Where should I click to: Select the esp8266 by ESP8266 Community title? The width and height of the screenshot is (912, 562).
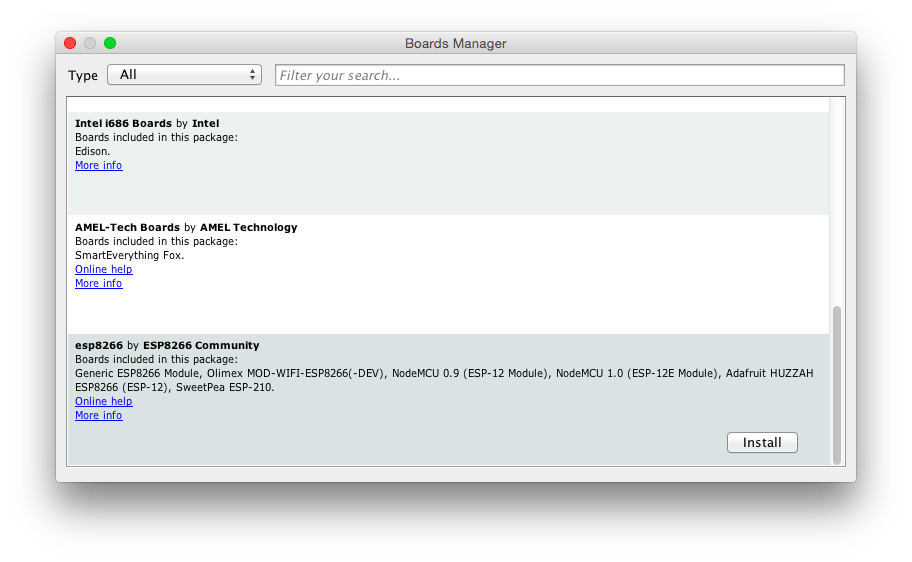click(167, 346)
